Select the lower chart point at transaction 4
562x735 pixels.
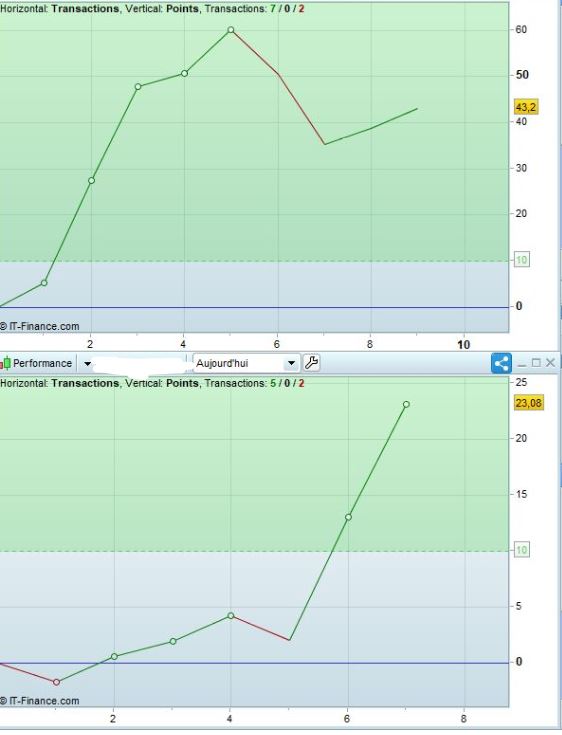pyautogui.click(x=231, y=615)
